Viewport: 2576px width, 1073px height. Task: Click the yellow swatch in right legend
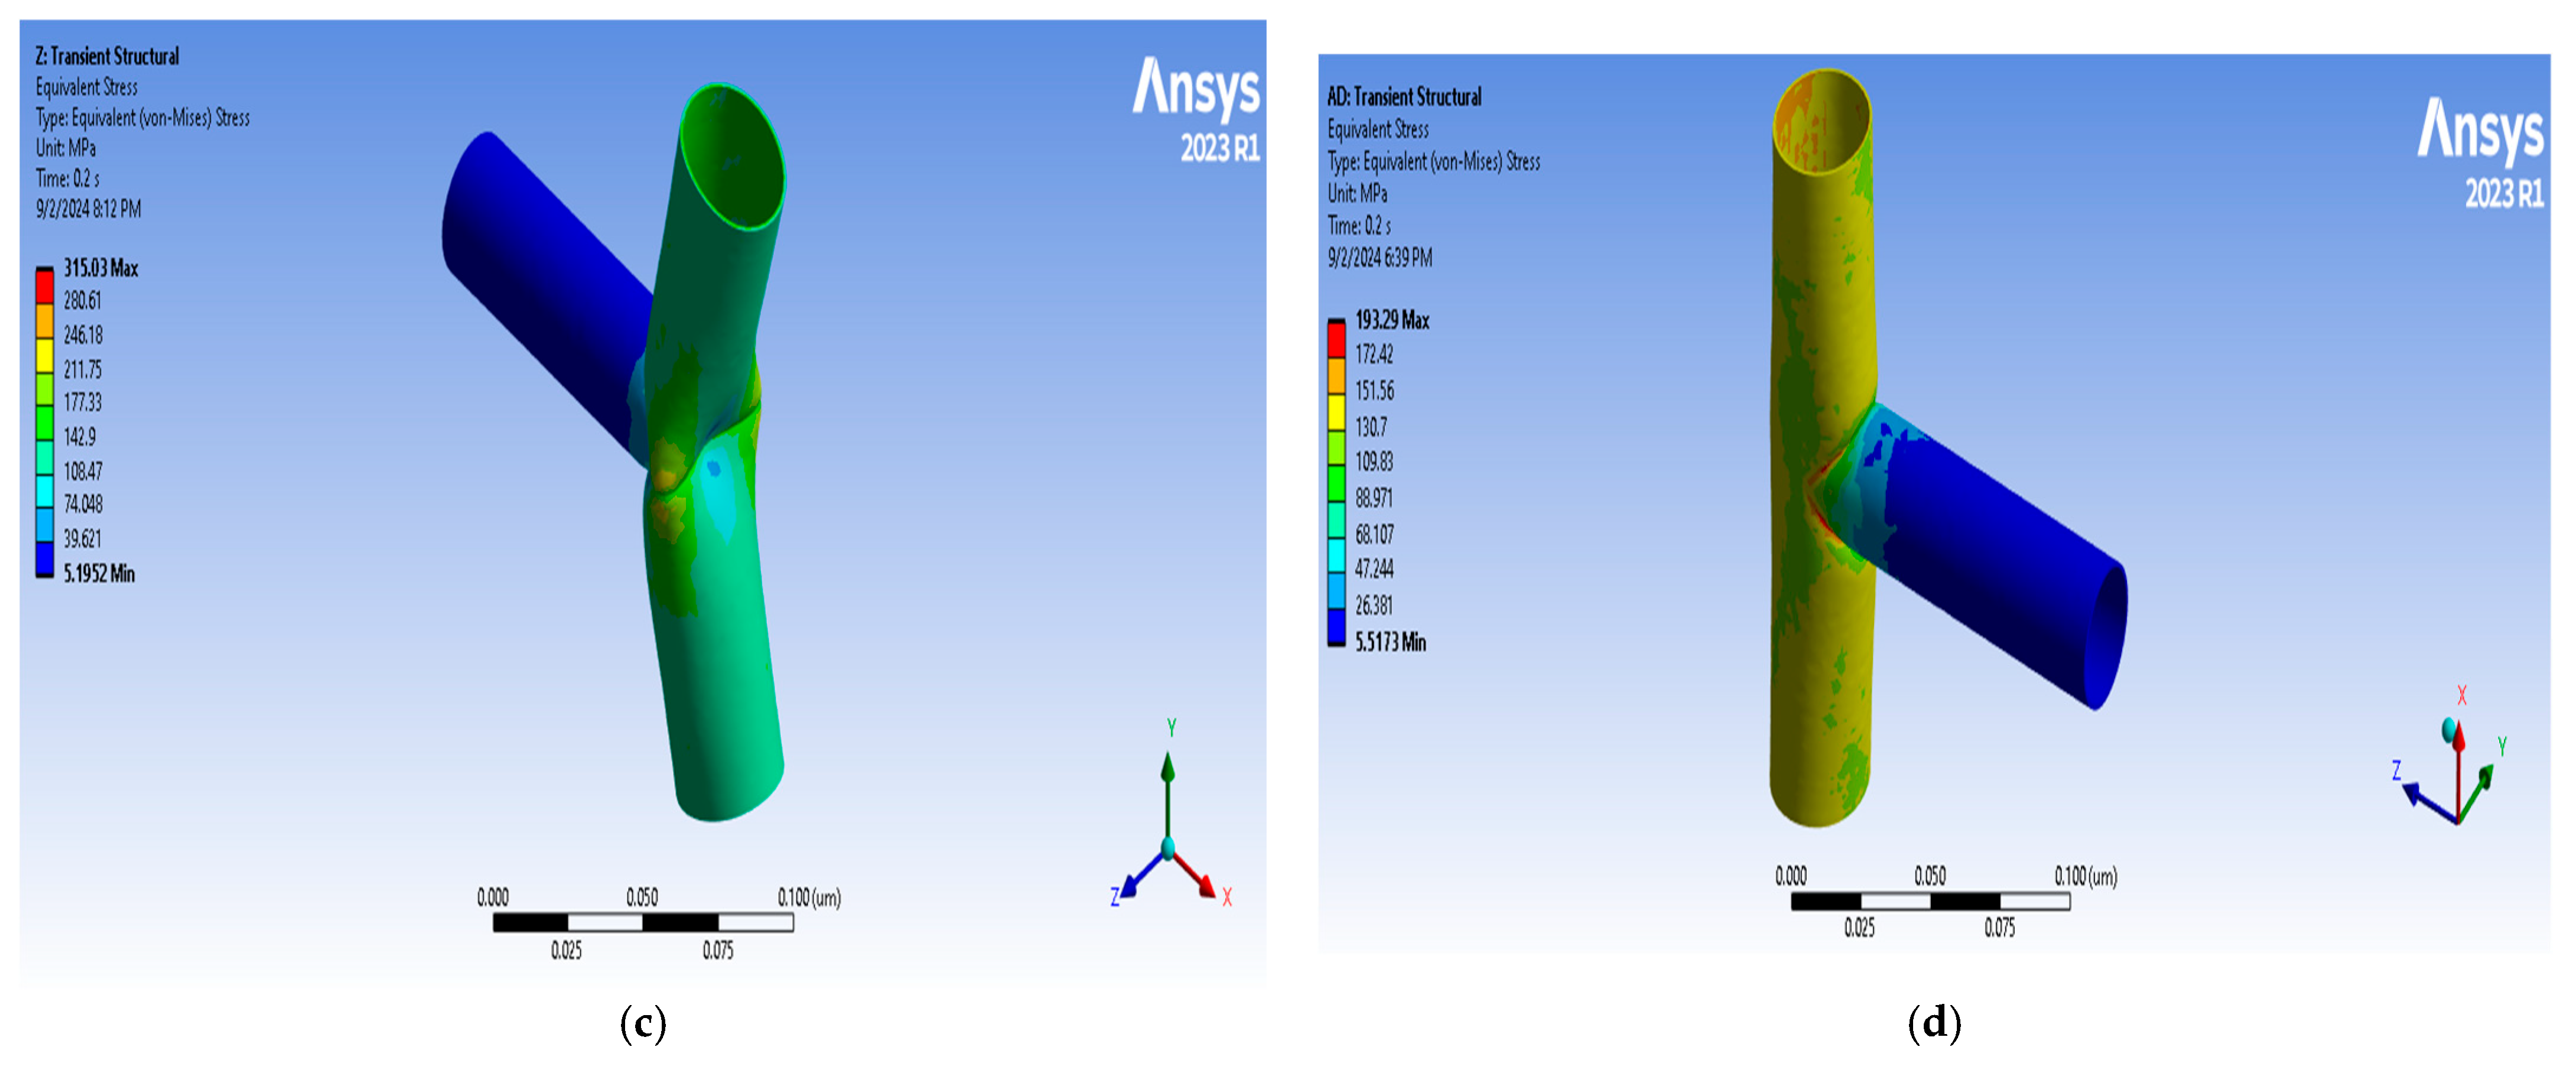click(1336, 412)
